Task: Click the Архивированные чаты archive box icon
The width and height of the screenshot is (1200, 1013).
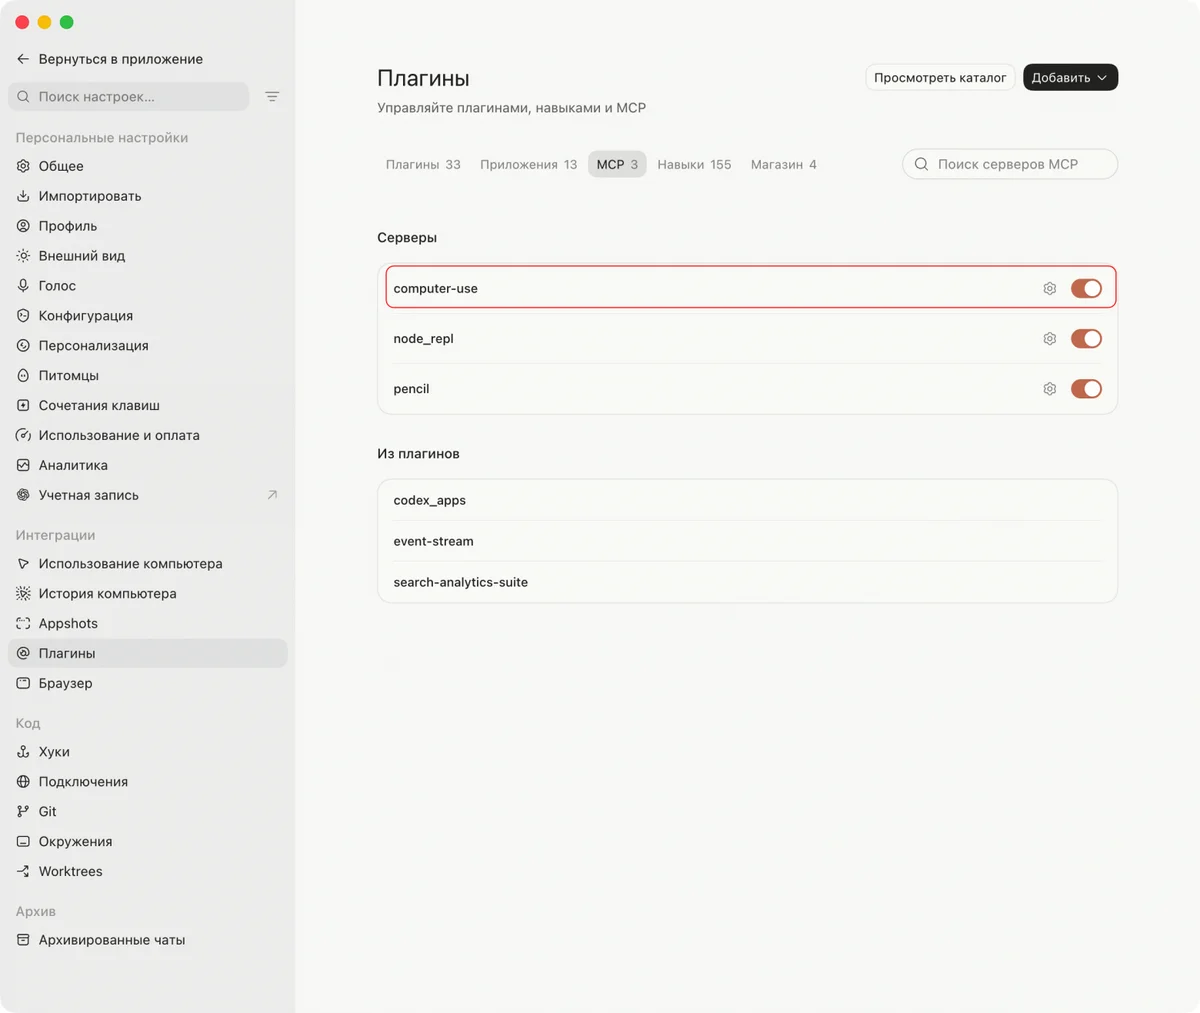Action: coord(23,940)
